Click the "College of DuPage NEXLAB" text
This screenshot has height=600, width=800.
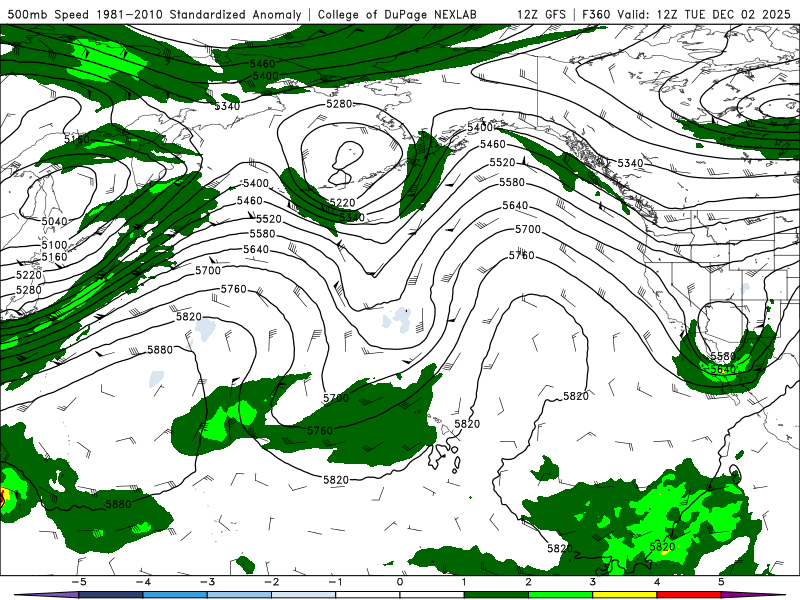point(397,14)
